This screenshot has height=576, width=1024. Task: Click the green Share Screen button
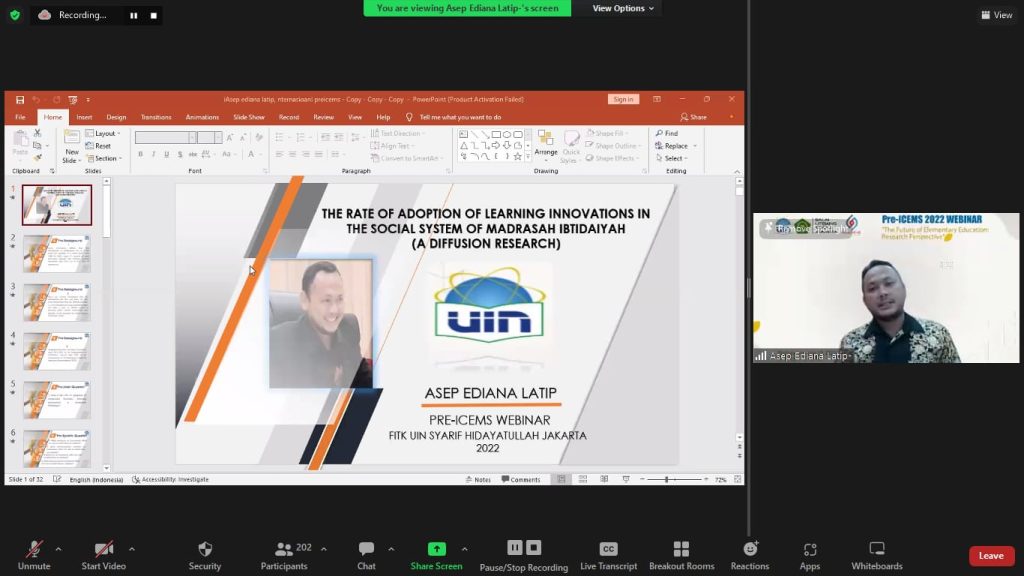click(436, 556)
